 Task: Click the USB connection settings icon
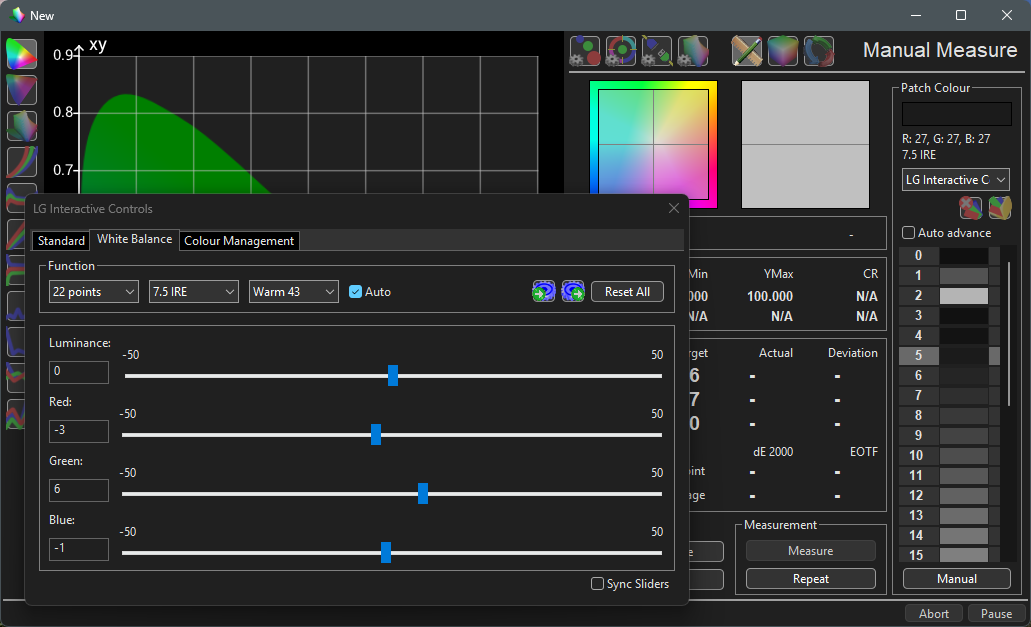point(657,50)
